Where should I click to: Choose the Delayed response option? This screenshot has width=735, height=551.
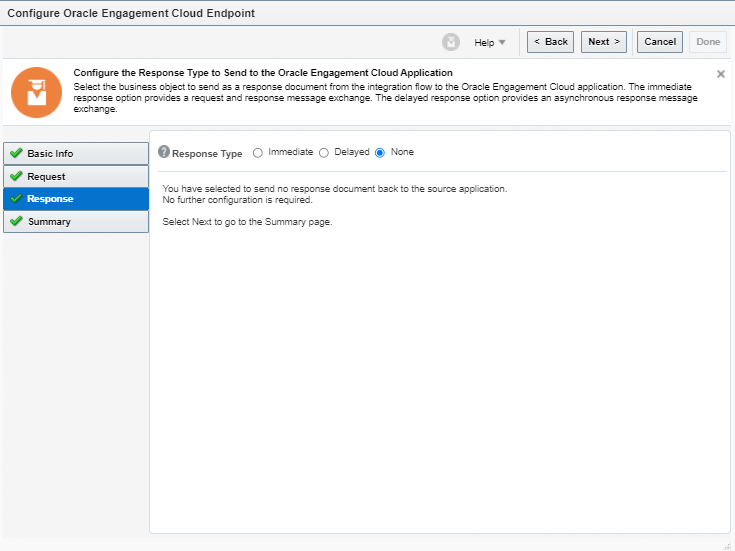324,153
